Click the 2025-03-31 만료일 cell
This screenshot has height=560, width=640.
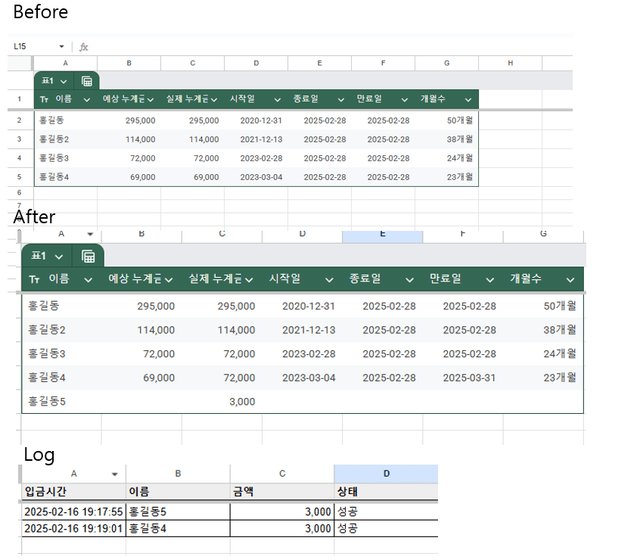coord(468,378)
